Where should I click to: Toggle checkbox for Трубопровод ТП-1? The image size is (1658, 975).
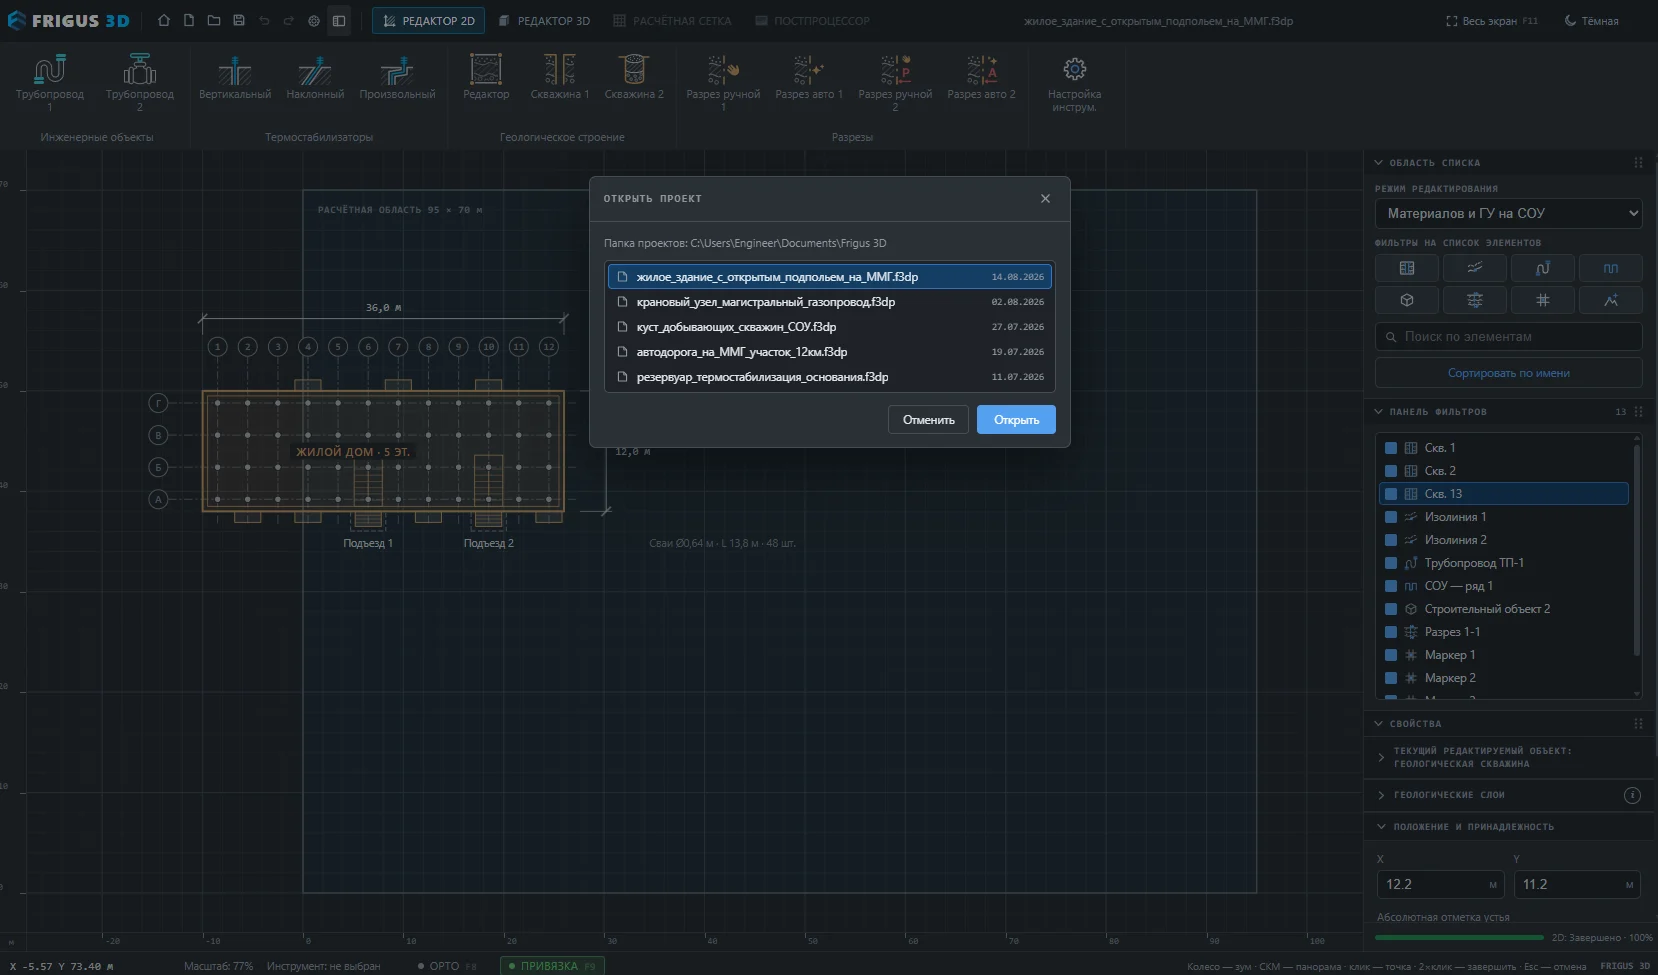click(1391, 563)
